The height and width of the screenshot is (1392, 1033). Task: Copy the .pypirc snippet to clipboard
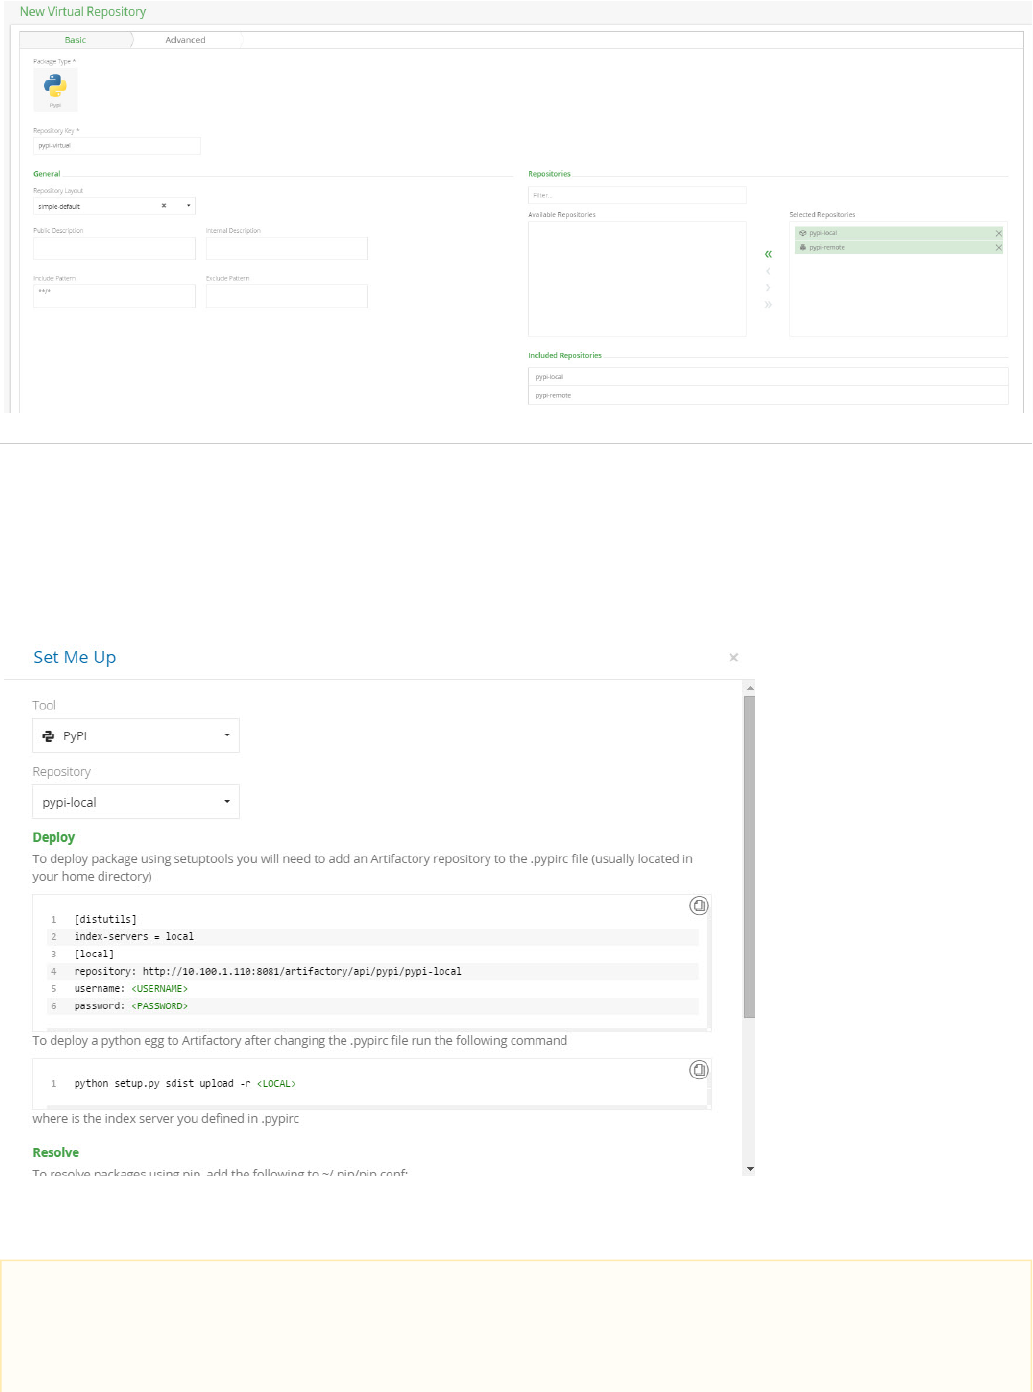click(699, 905)
